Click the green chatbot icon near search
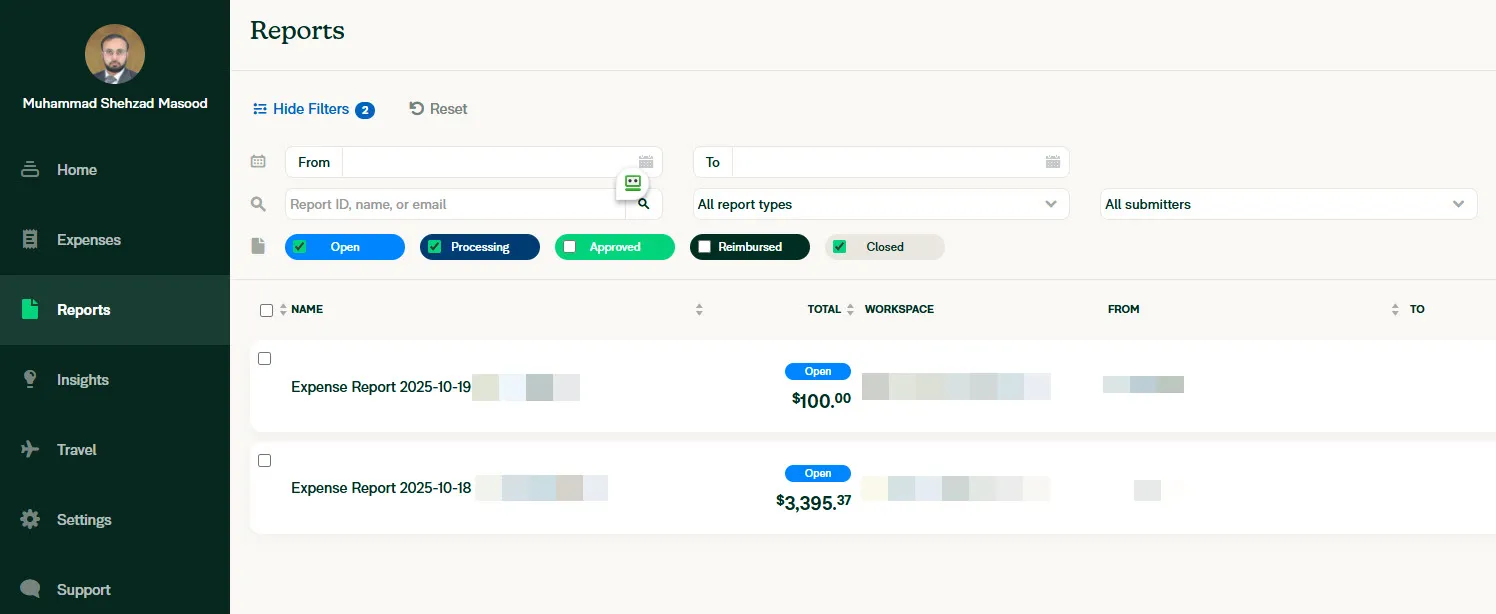Screen dimensions: 1496x614 632,183
